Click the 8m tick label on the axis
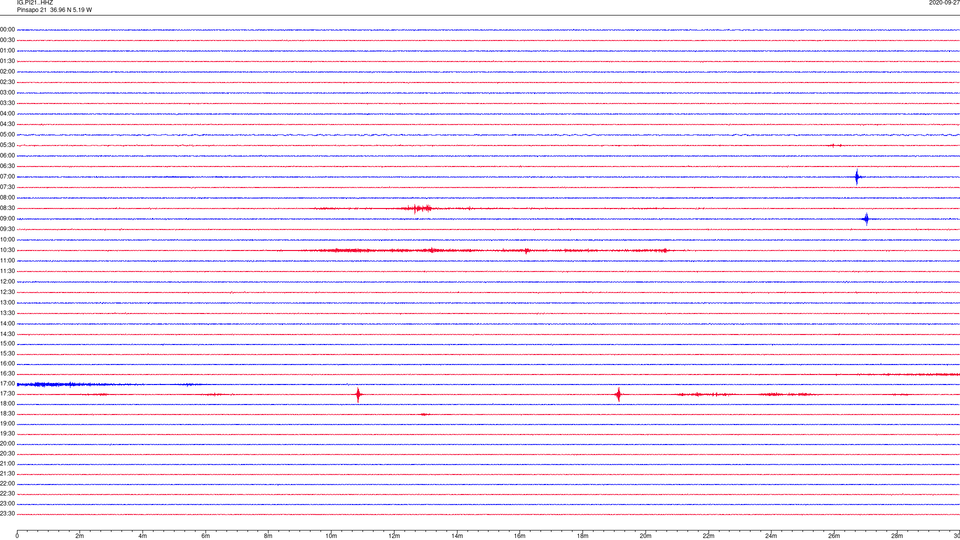 (x=268, y=536)
